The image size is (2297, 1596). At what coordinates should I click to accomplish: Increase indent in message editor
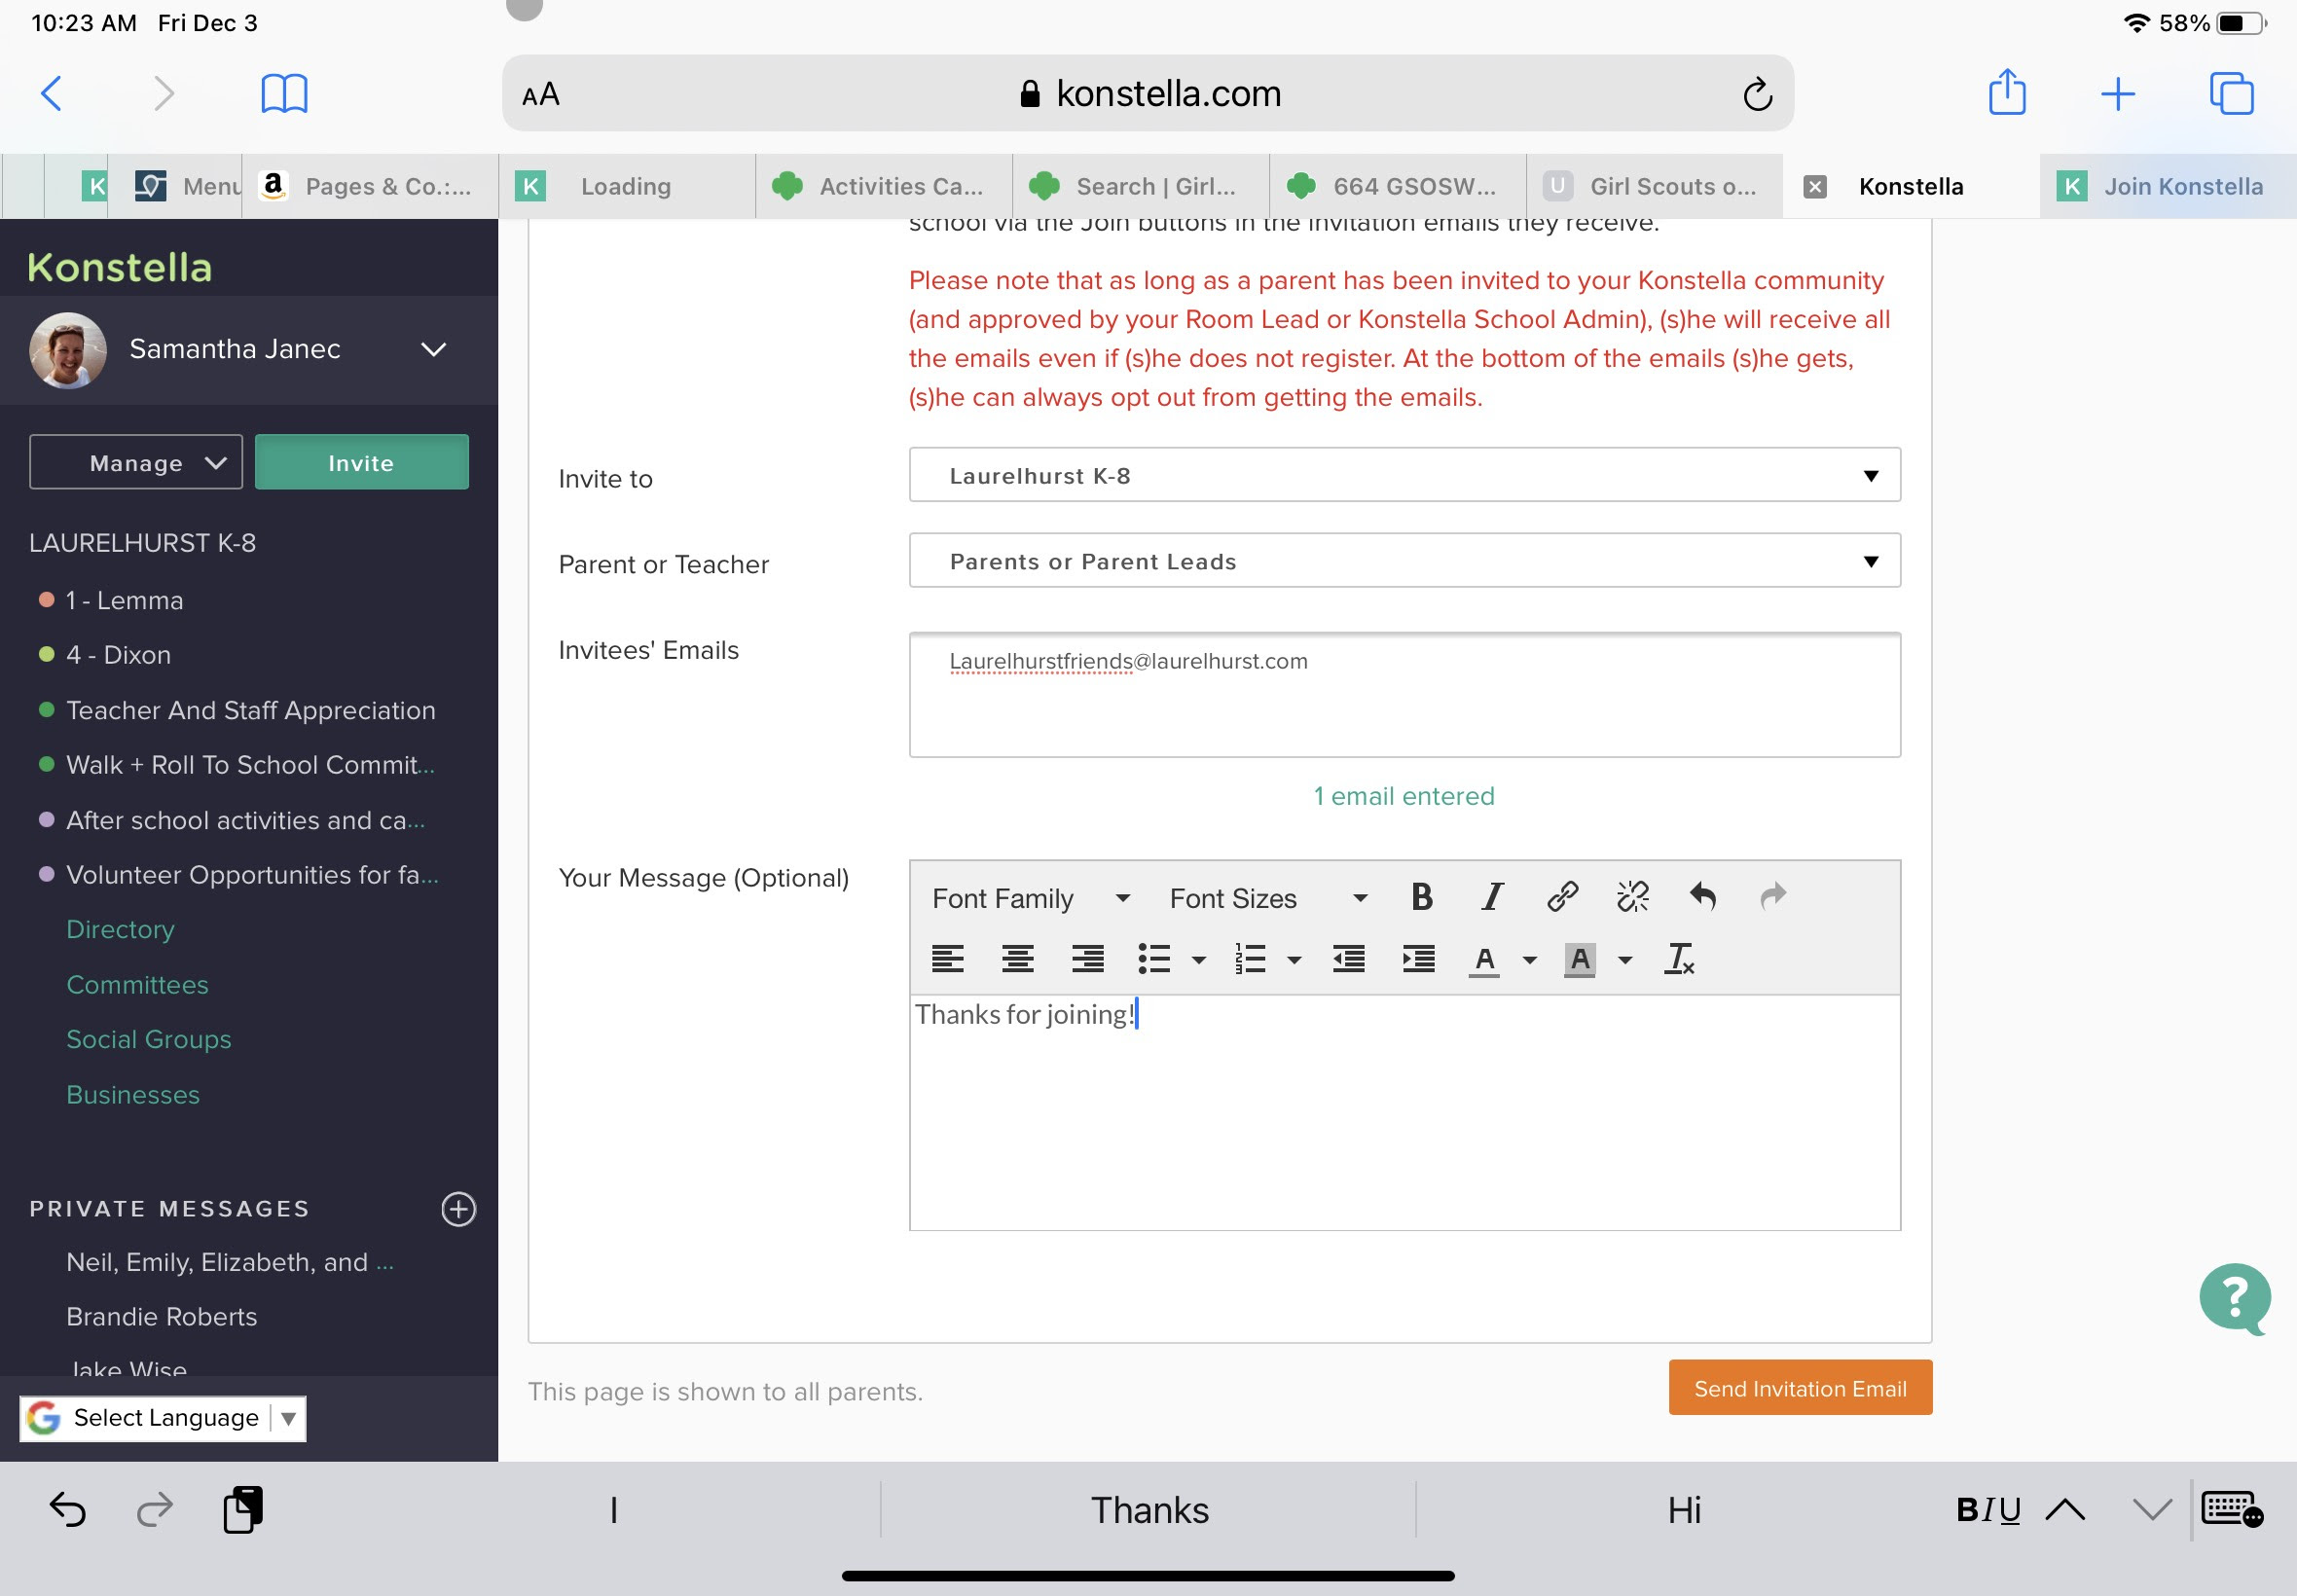[x=1419, y=959]
